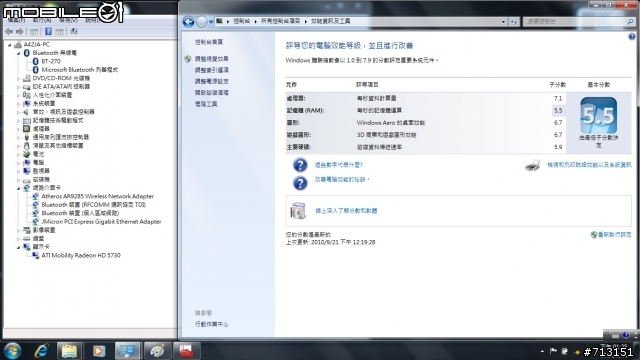The width and height of the screenshot is (640, 360).
Task: Click Forward button in Control Panel window
Action: pyautogui.click(x=202, y=22)
